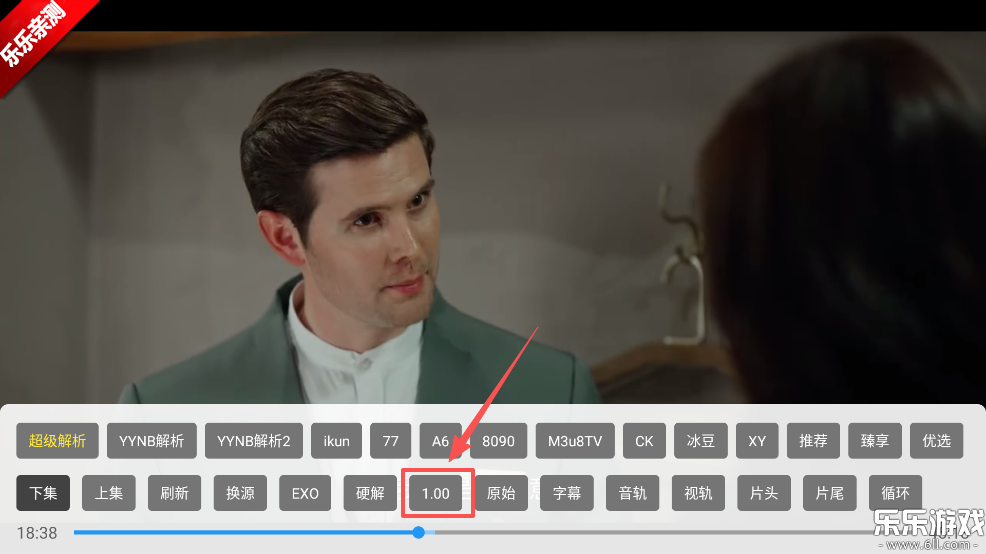Image resolution: width=986 pixels, height=554 pixels.
Task: Refresh the video with 刷新
Action: (x=174, y=493)
